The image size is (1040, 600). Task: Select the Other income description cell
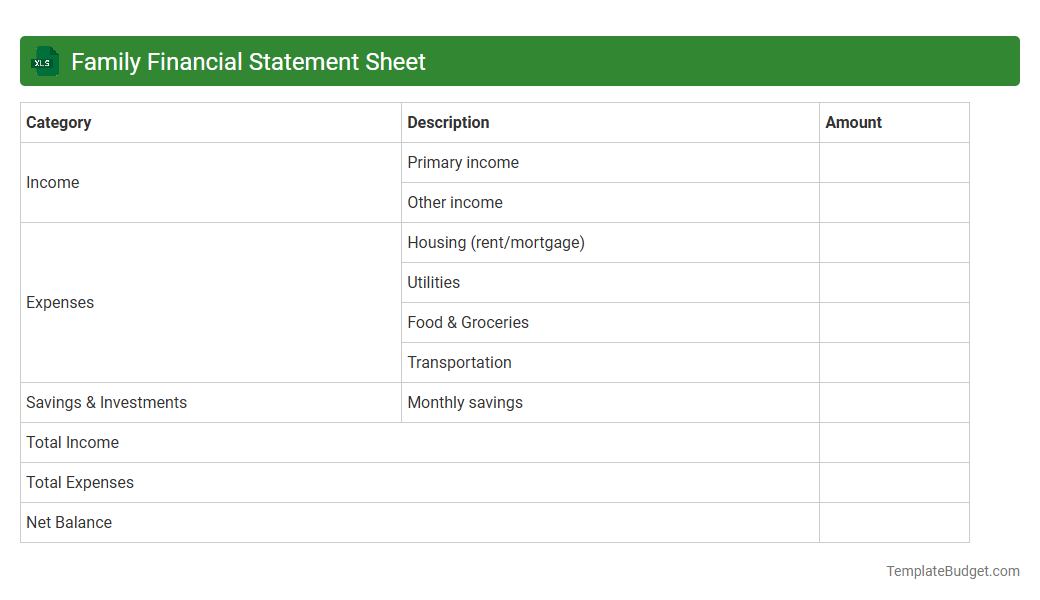click(455, 202)
